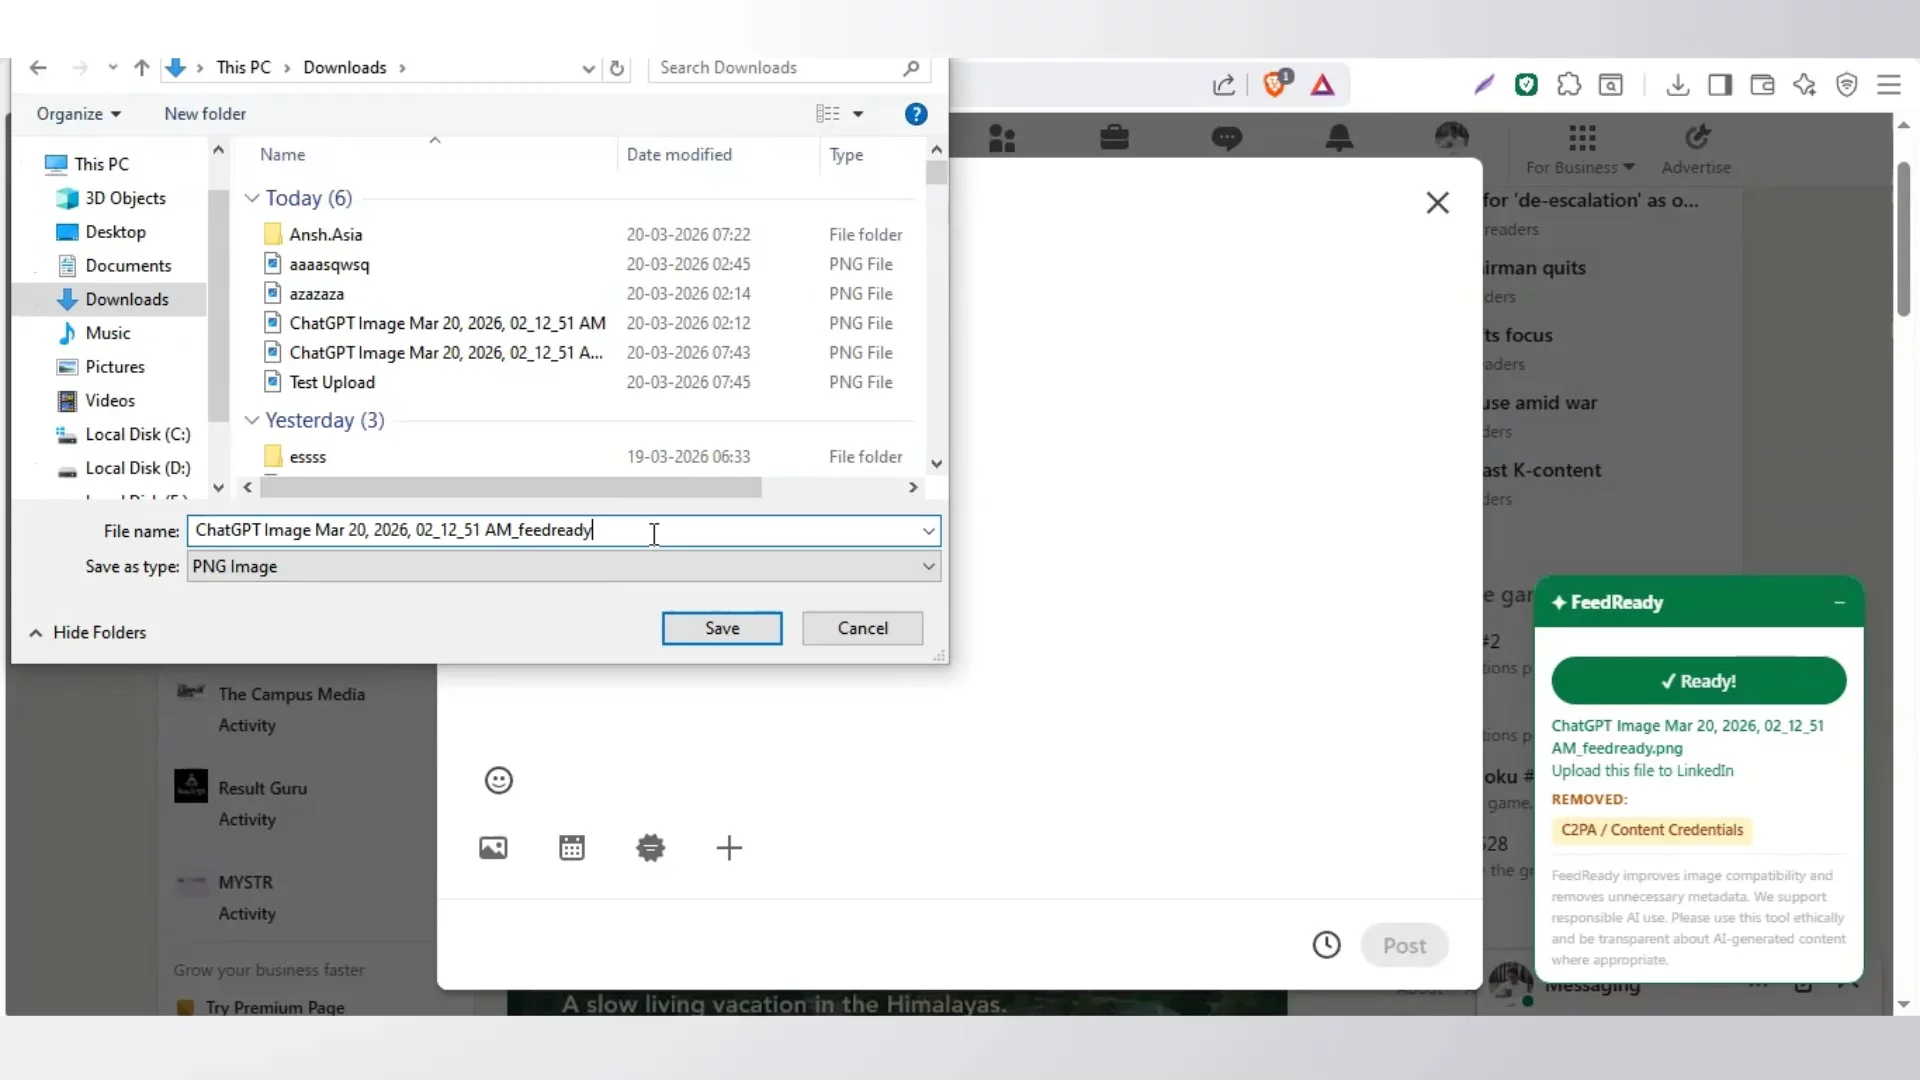Toggle the browser sidebar panel

coord(1720,85)
